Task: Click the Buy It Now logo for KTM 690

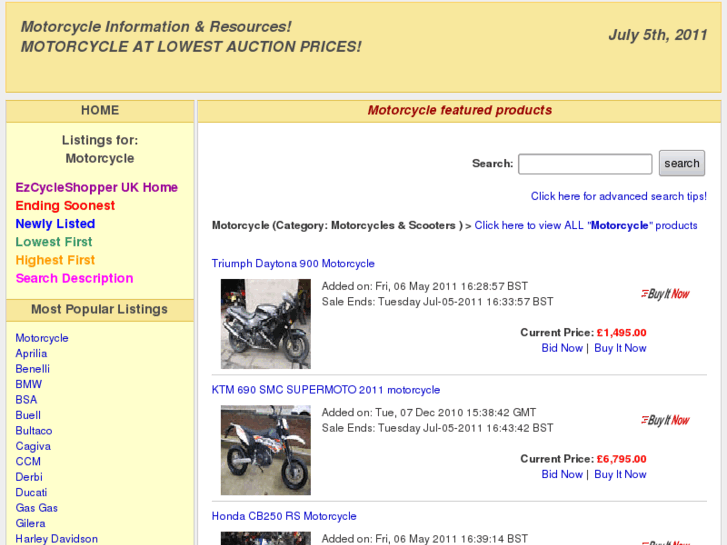Action: coord(665,420)
